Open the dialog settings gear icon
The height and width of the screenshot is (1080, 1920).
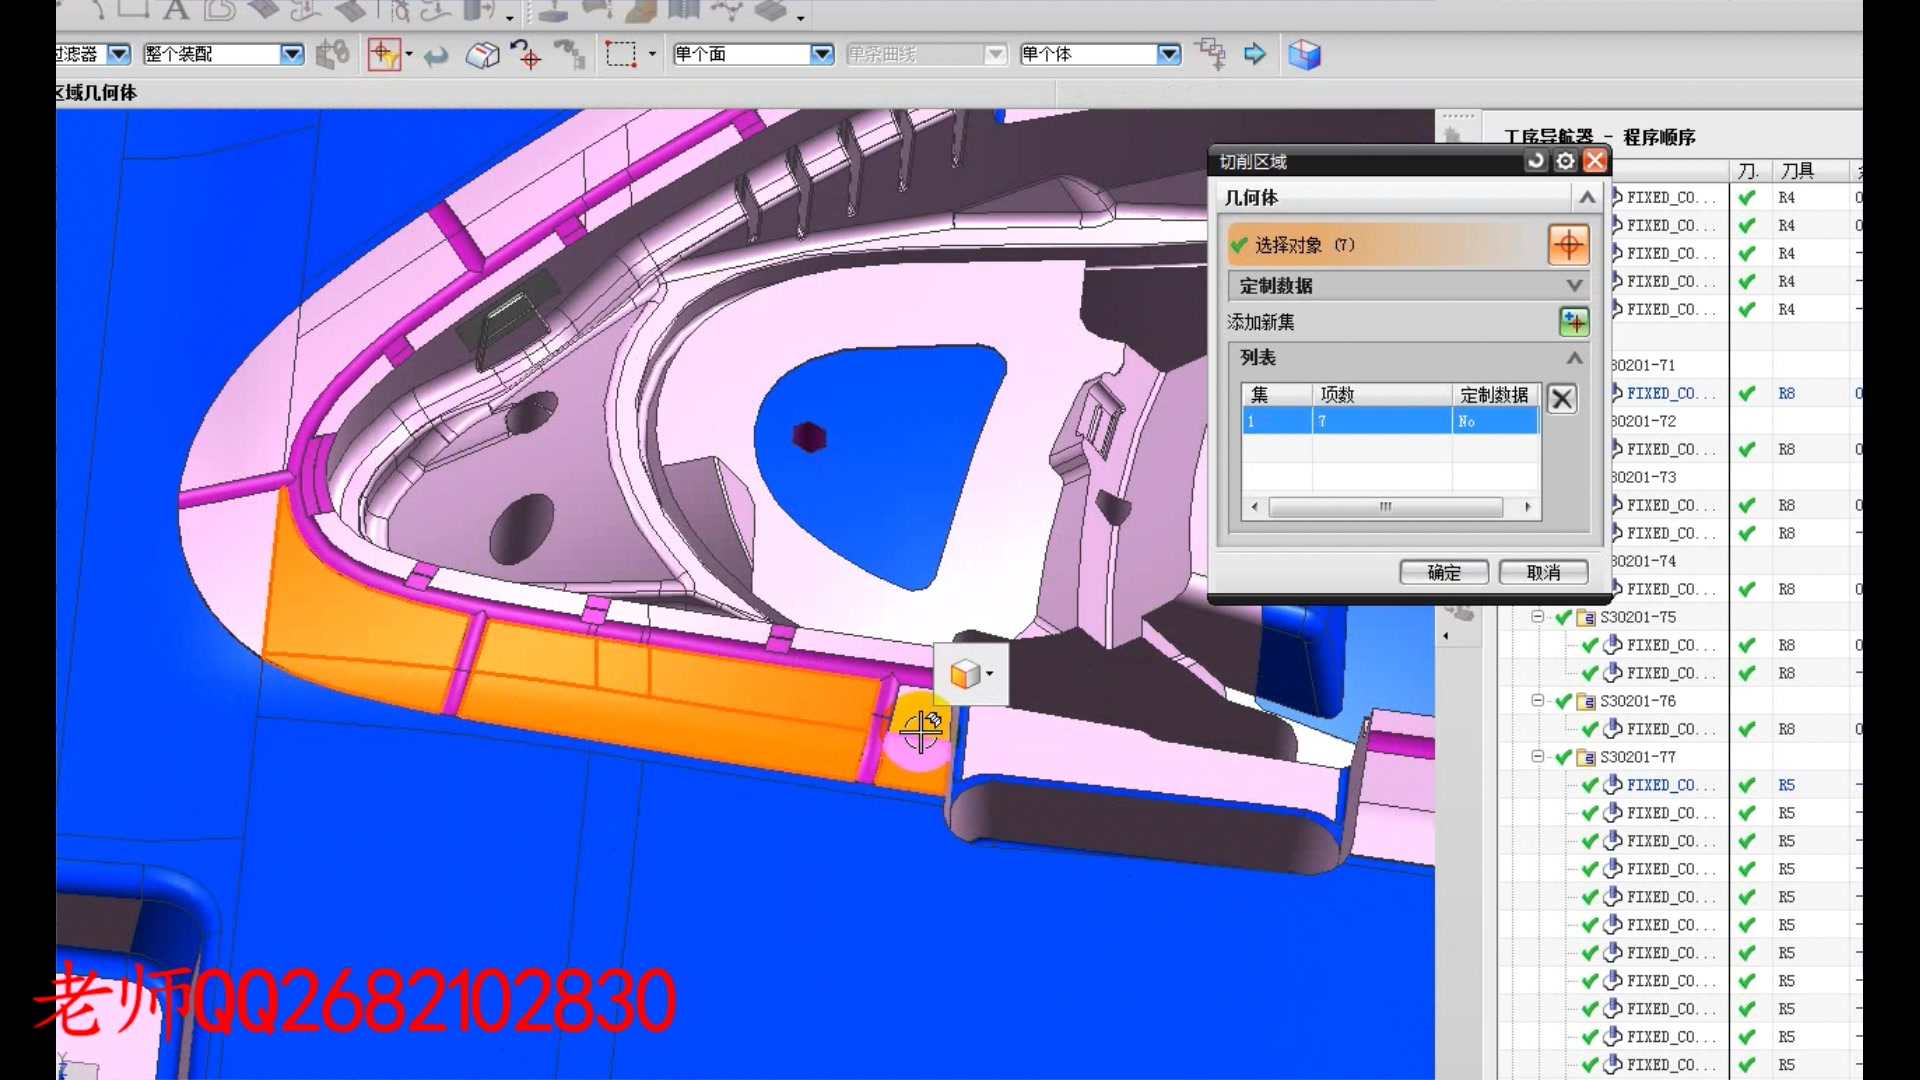(x=1565, y=161)
